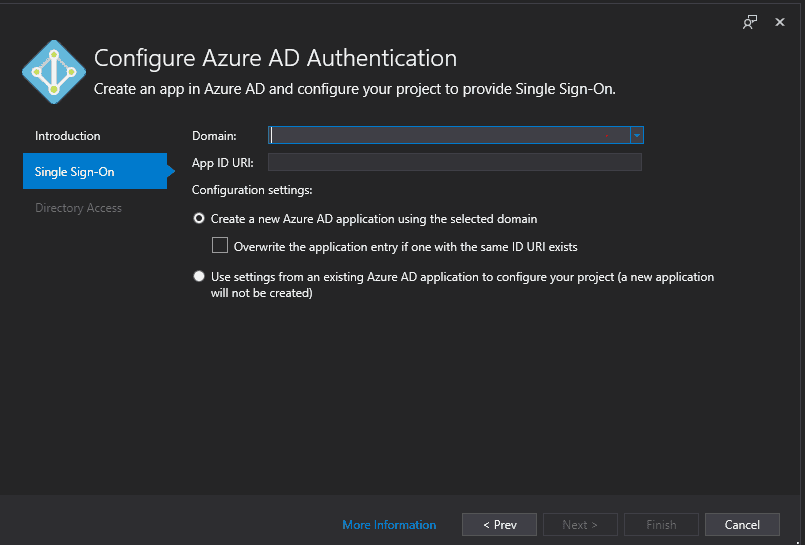Click the Configure Azure AD Authentication heading

pos(275,58)
